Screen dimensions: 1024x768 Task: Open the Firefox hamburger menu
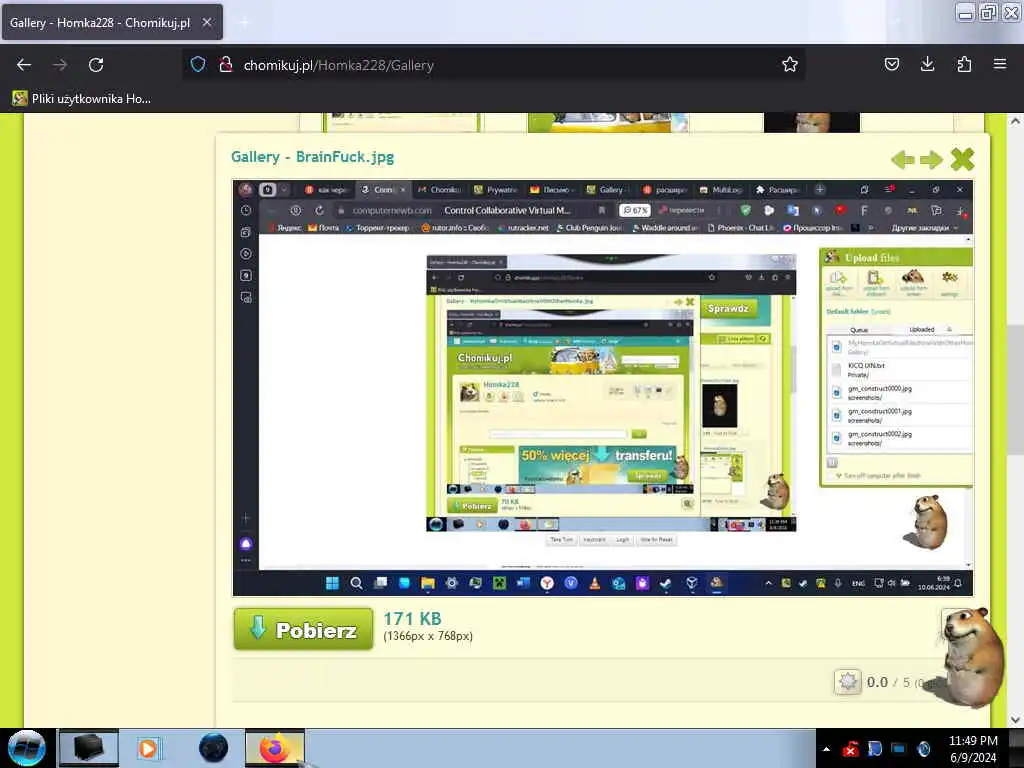1000,64
